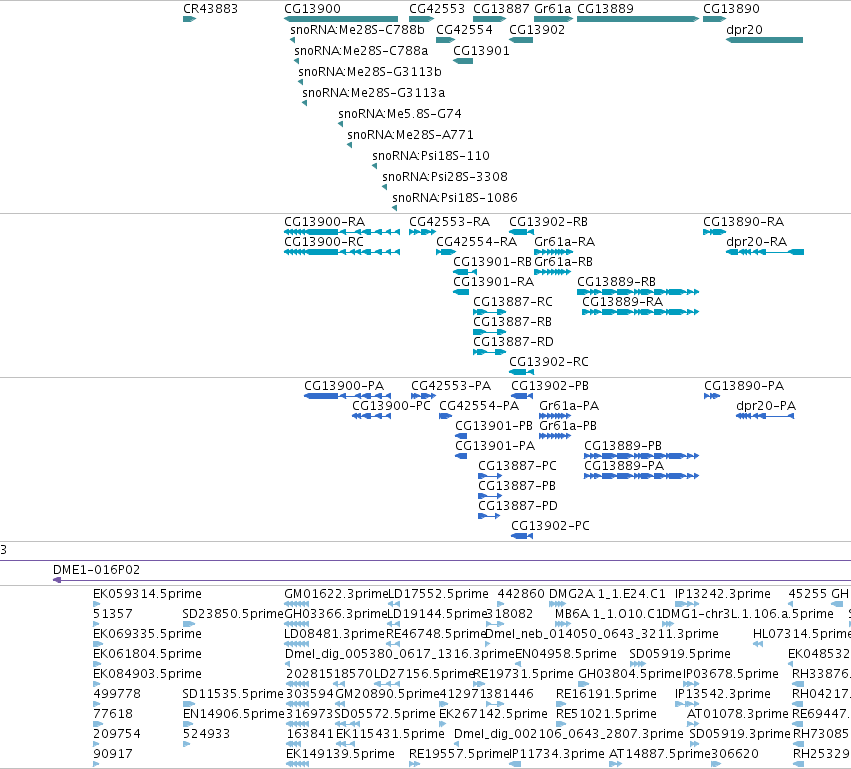Select the CG13900 gene label in top track

point(312,9)
